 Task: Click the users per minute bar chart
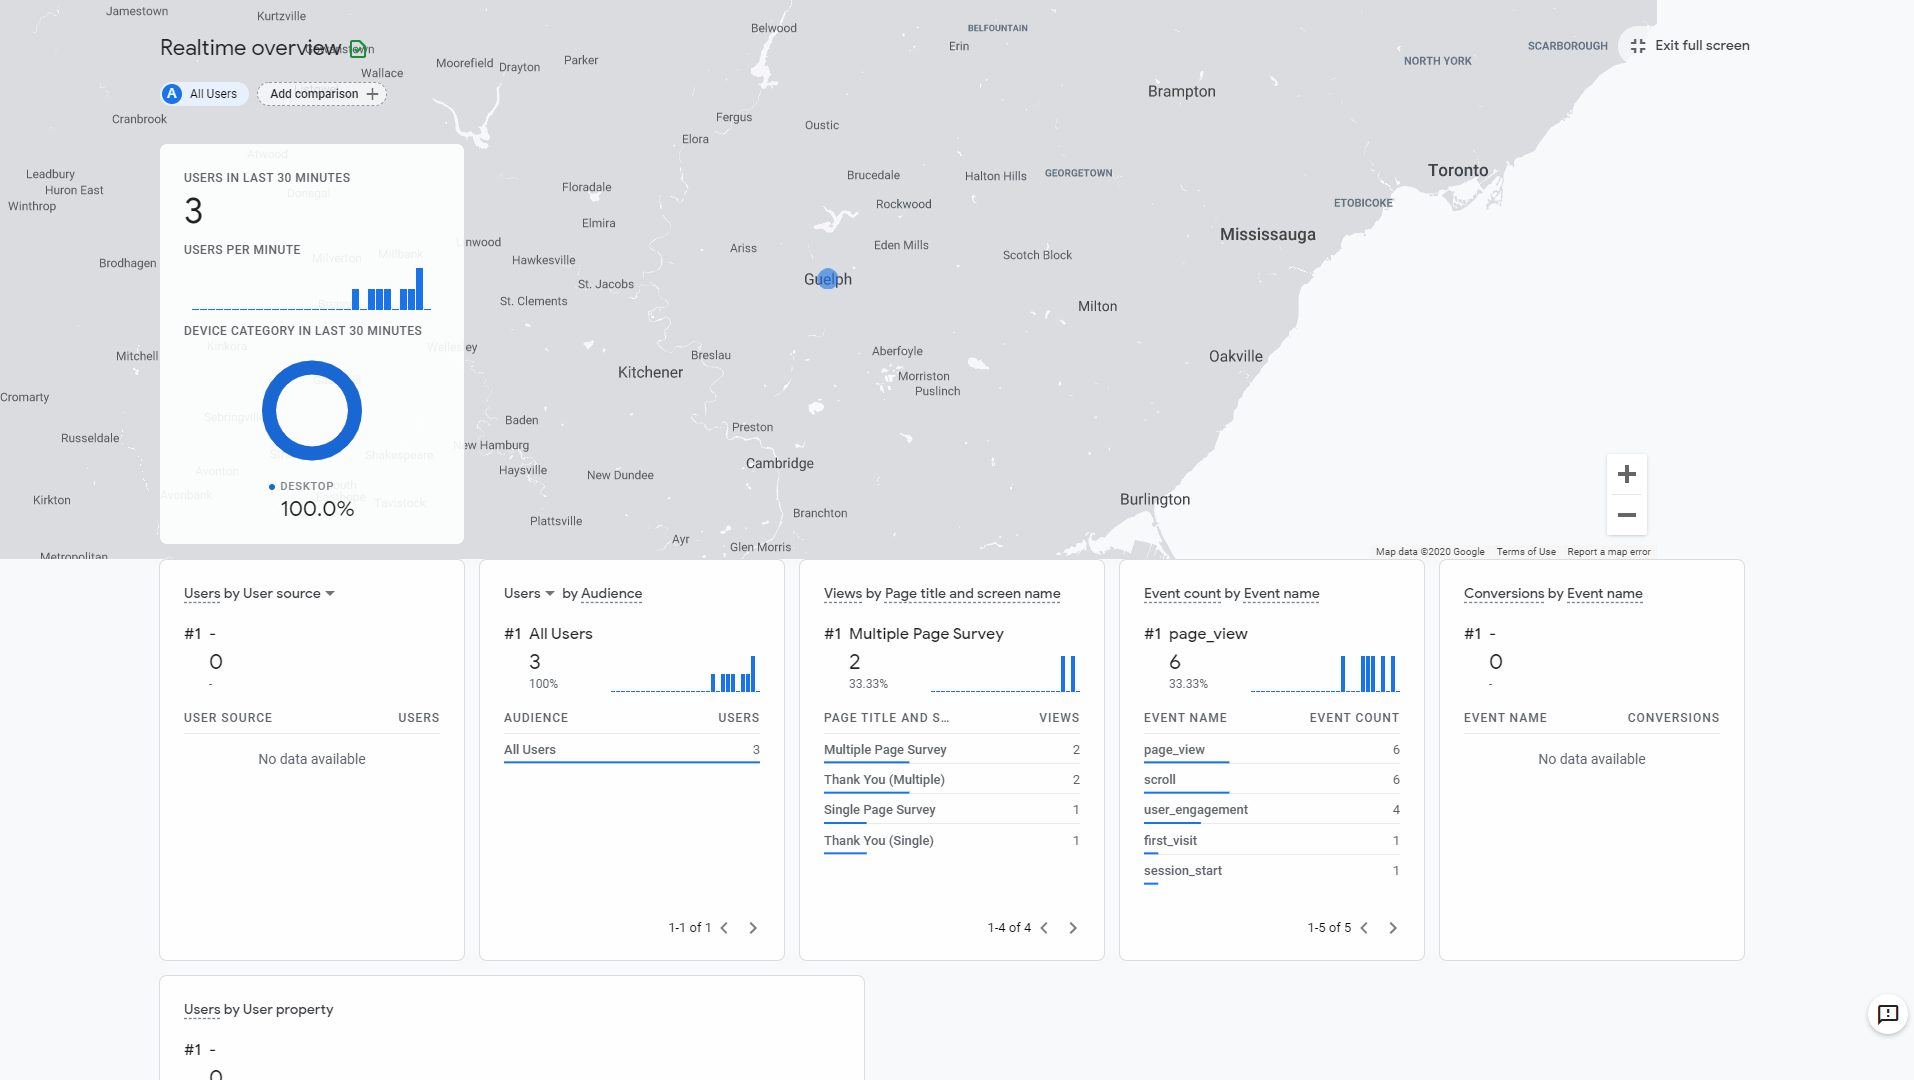tap(311, 289)
